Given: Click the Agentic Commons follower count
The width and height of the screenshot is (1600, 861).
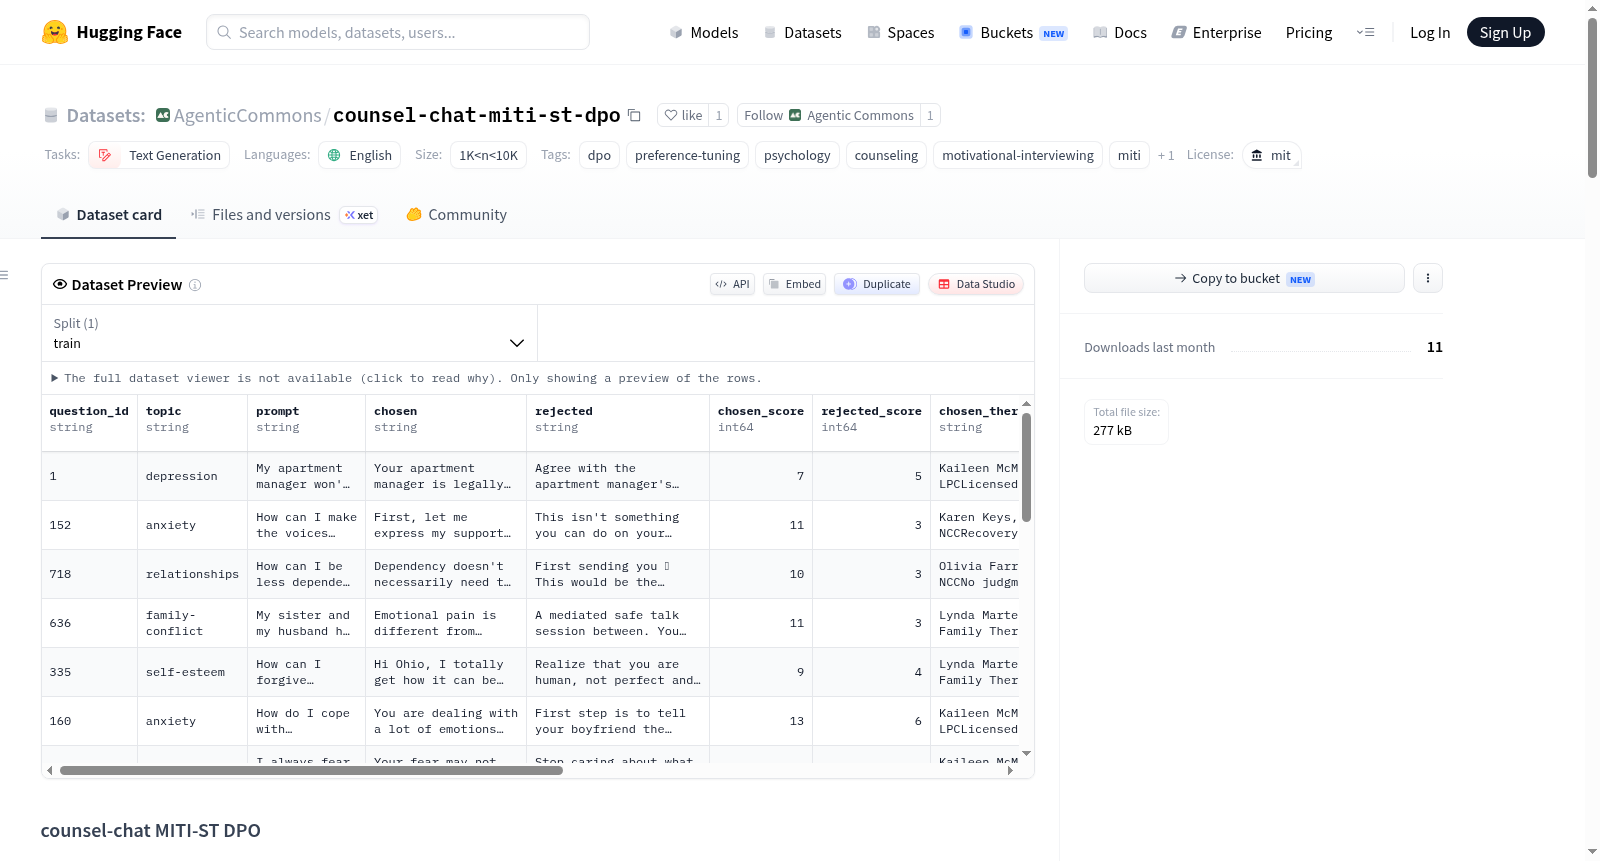Looking at the screenshot, I should click(x=930, y=115).
